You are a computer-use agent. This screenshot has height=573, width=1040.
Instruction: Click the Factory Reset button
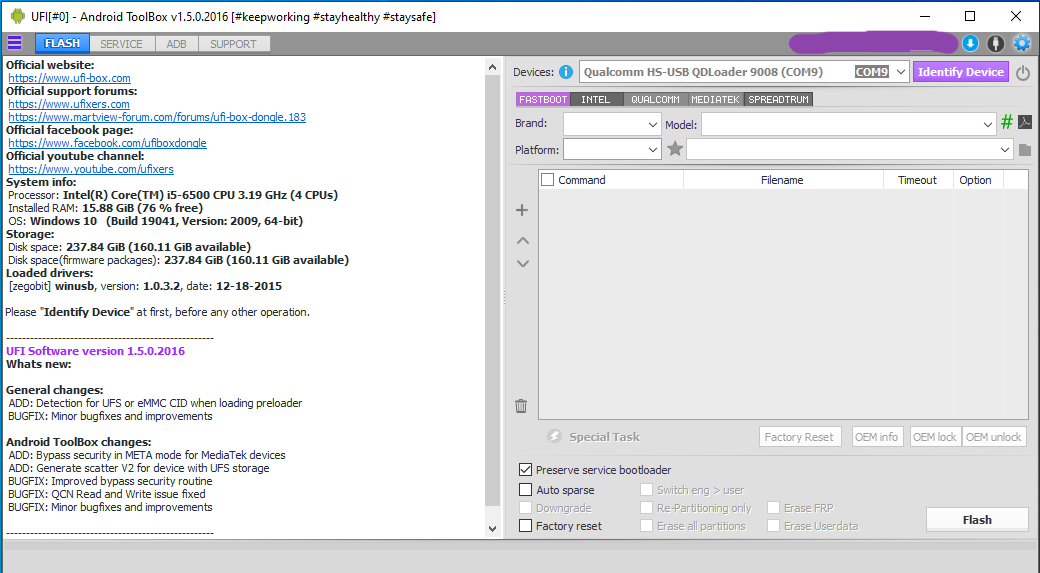799,436
